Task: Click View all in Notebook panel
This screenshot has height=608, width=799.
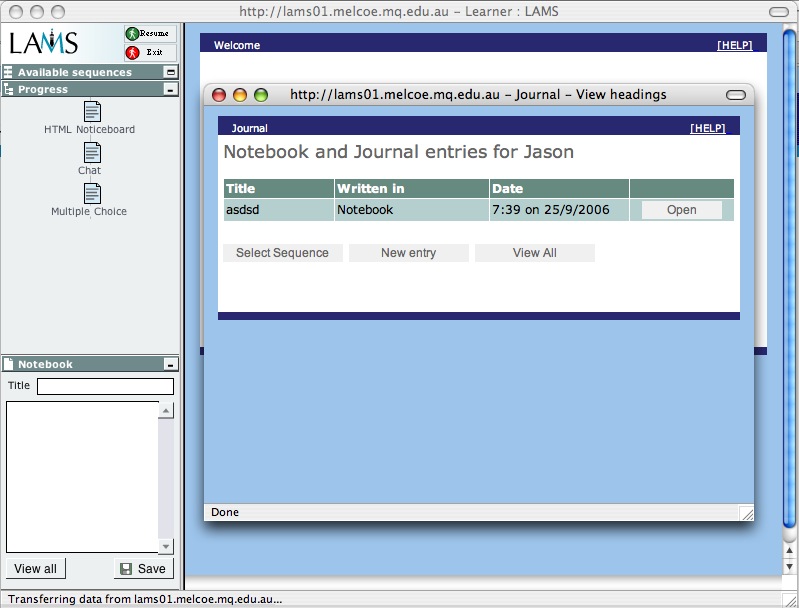Action: tap(36, 569)
